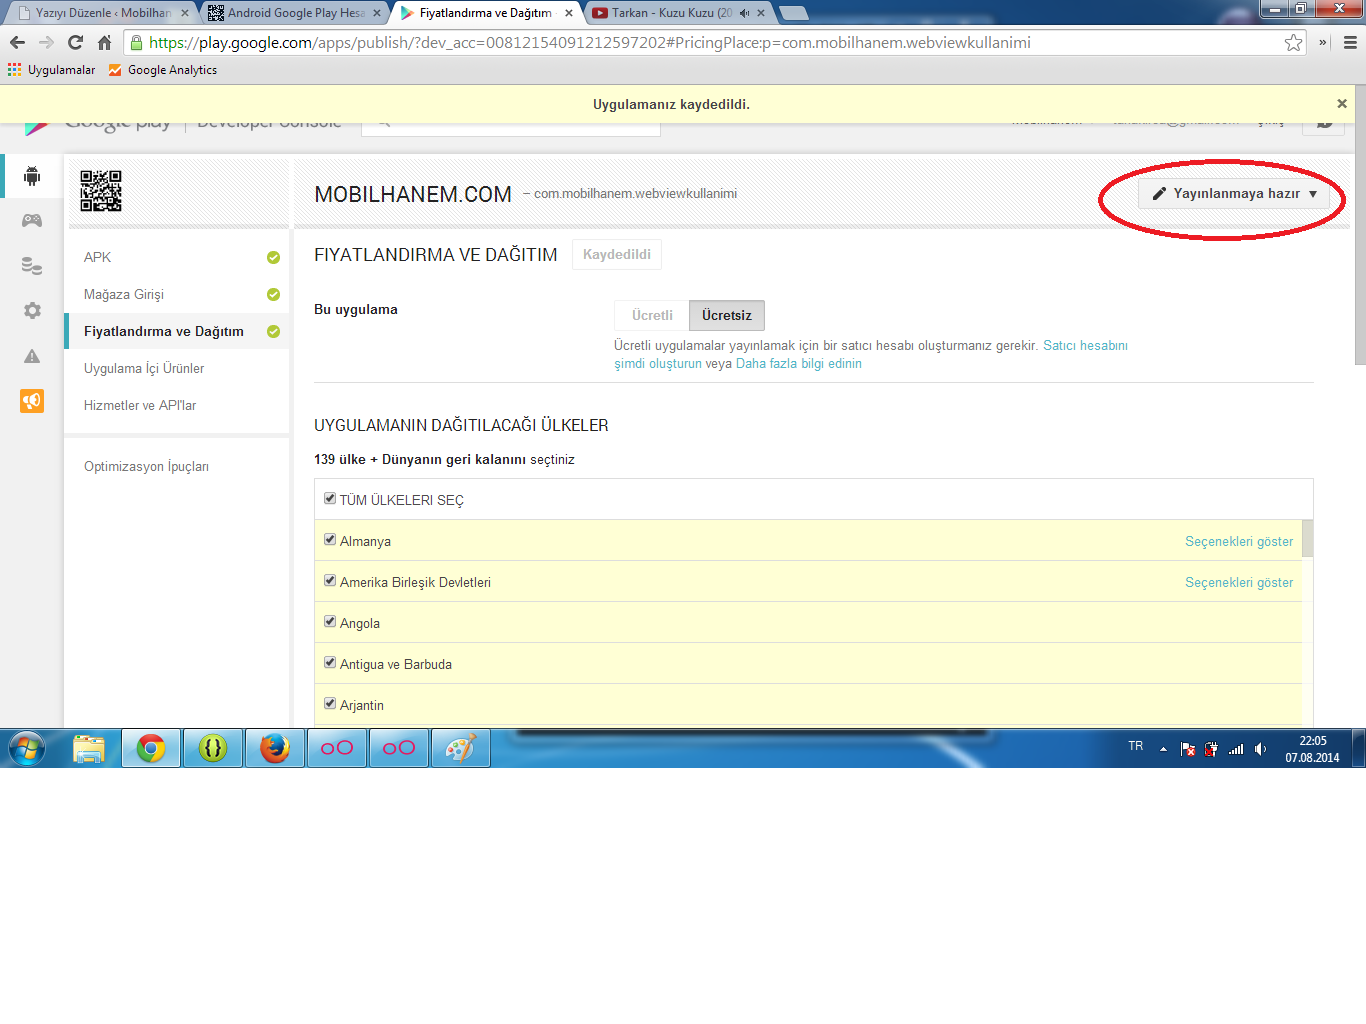
Task: Open the Google Analytics bookmark
Action: (x=163, y=70)
